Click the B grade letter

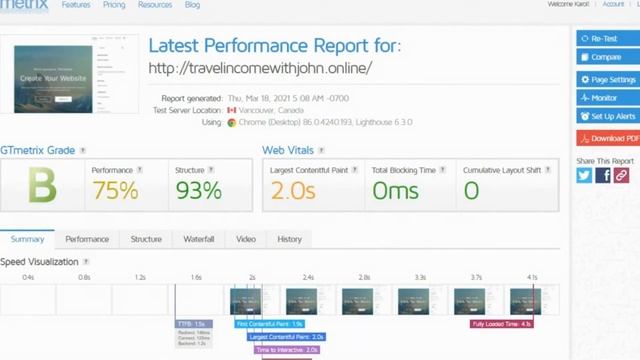[42, 186]
